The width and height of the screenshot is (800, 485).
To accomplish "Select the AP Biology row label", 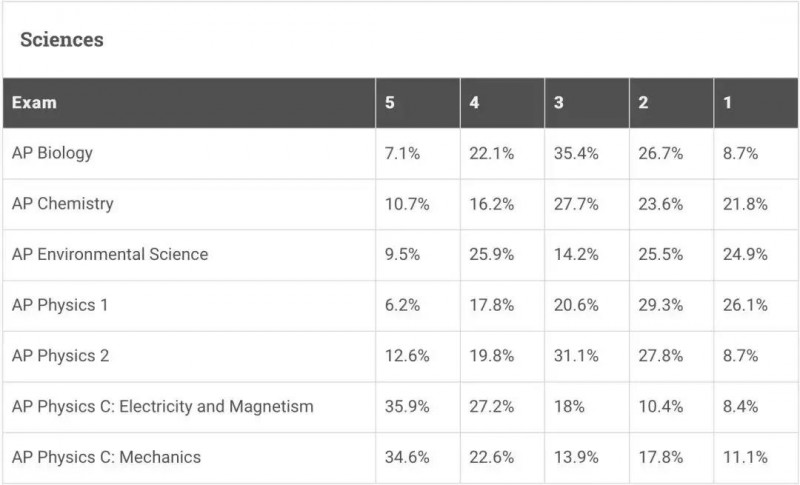I will coord(53,153).
